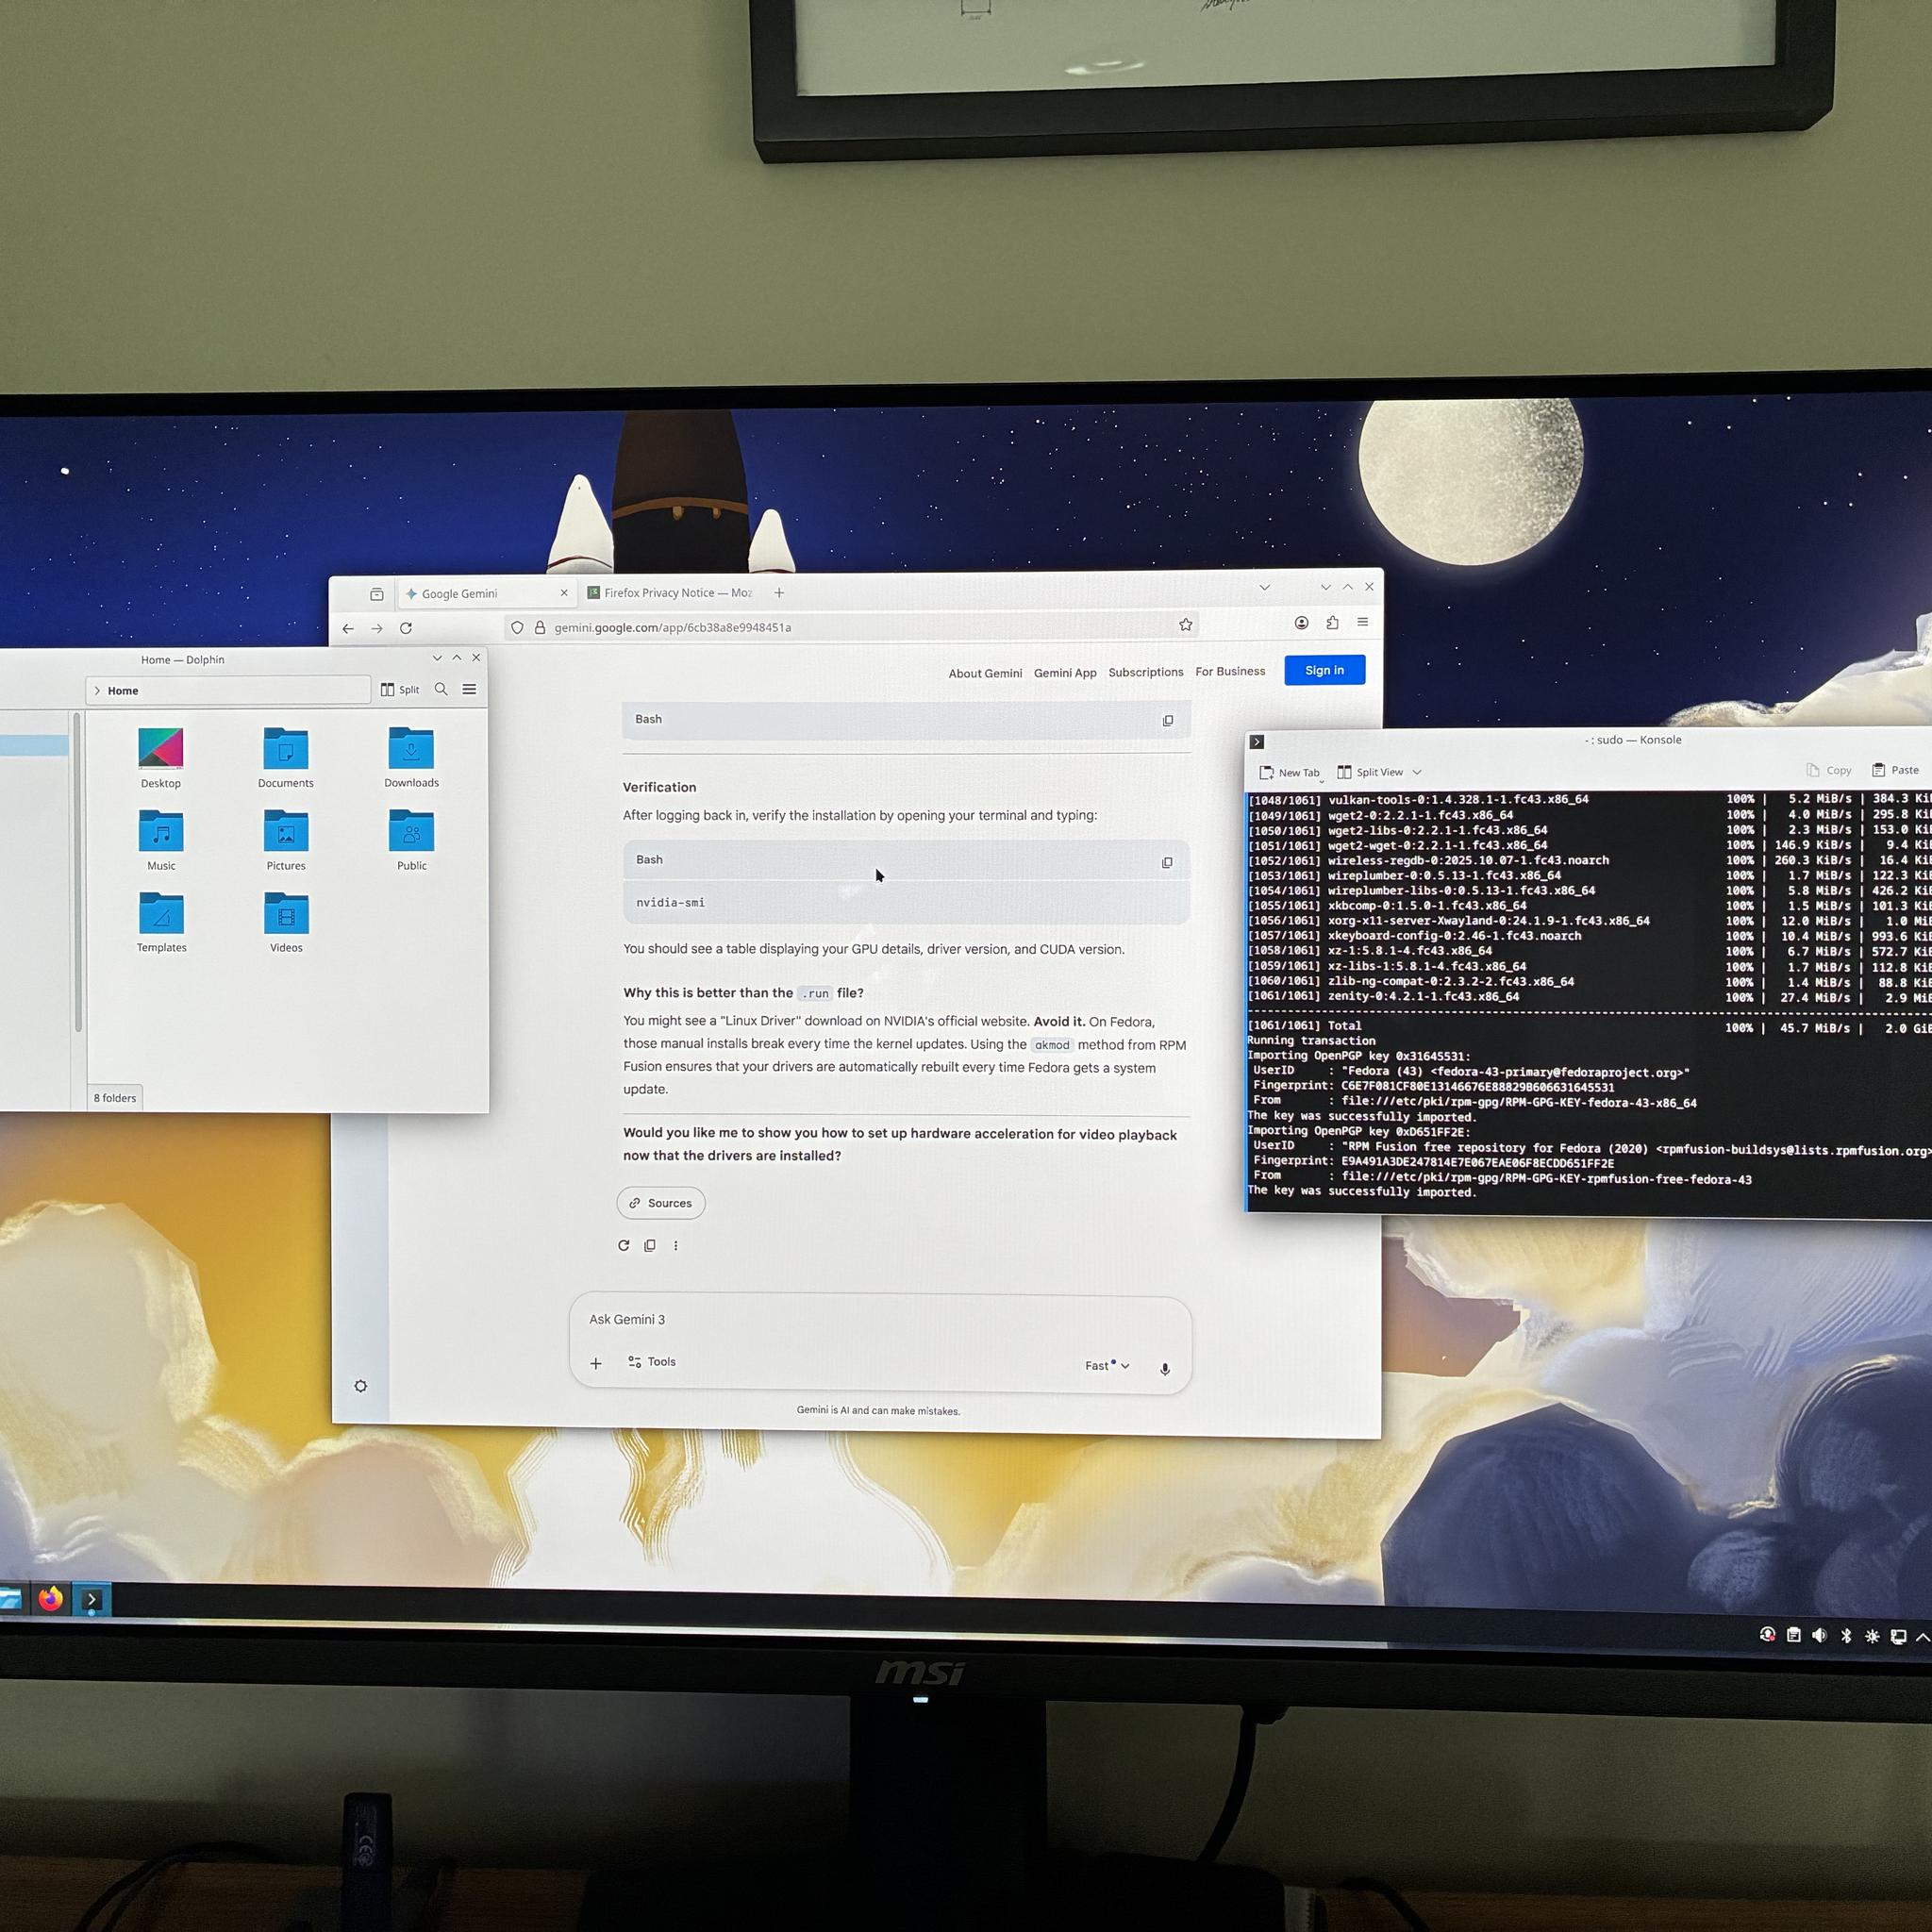Open the Bluetooth icon in system tray
Viewport: 1932px width, 1932px height.
click(x=1846, y=1636)
